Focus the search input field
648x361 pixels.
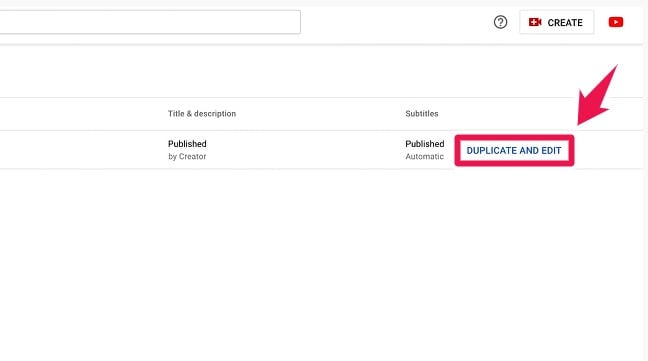point(150,22)
